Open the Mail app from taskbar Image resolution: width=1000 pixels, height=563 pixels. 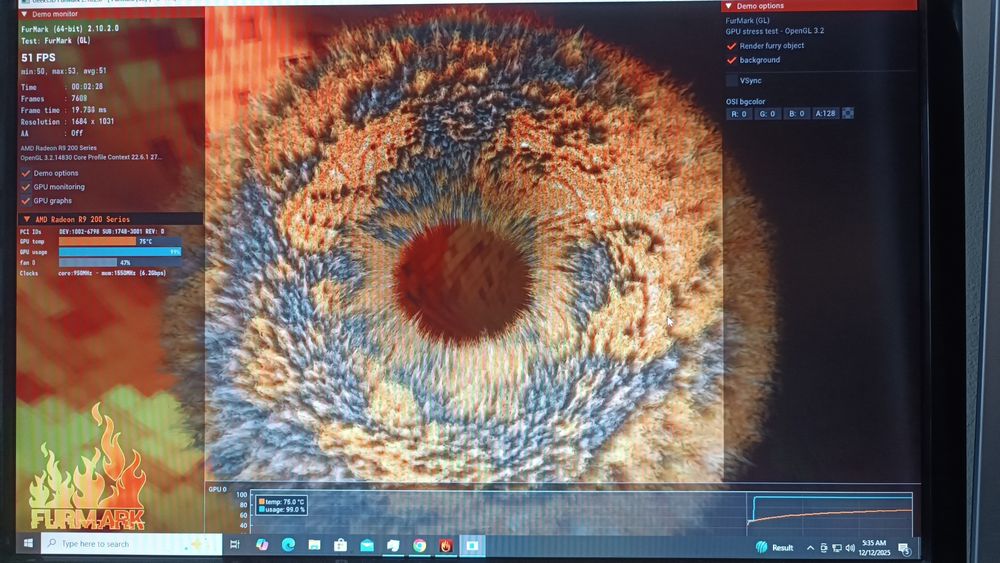[x=367, y=545]
